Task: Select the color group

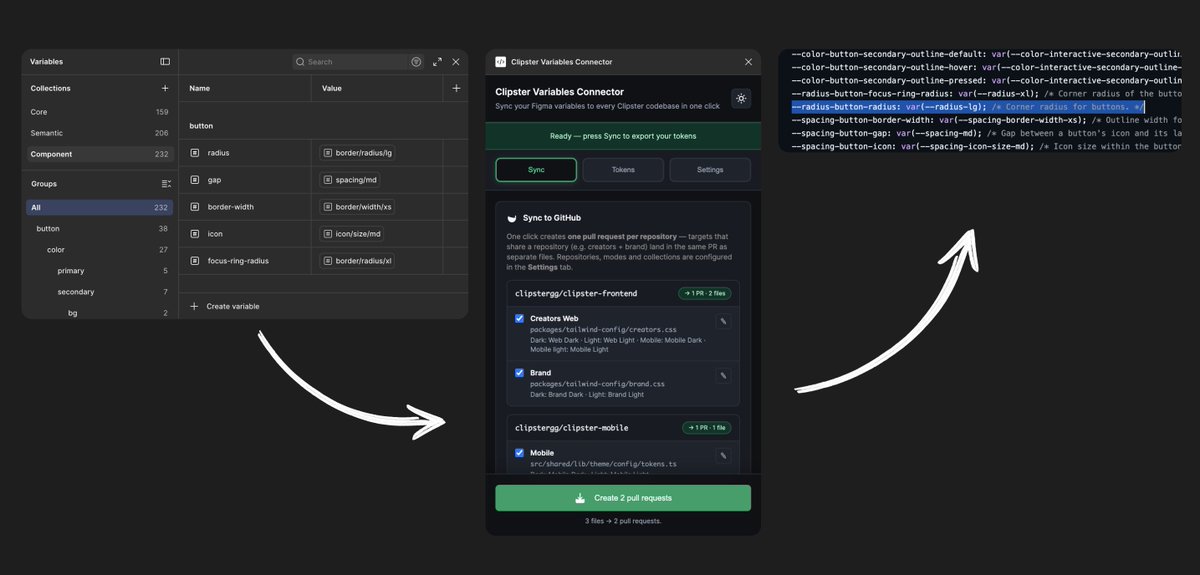Action: 99,249
